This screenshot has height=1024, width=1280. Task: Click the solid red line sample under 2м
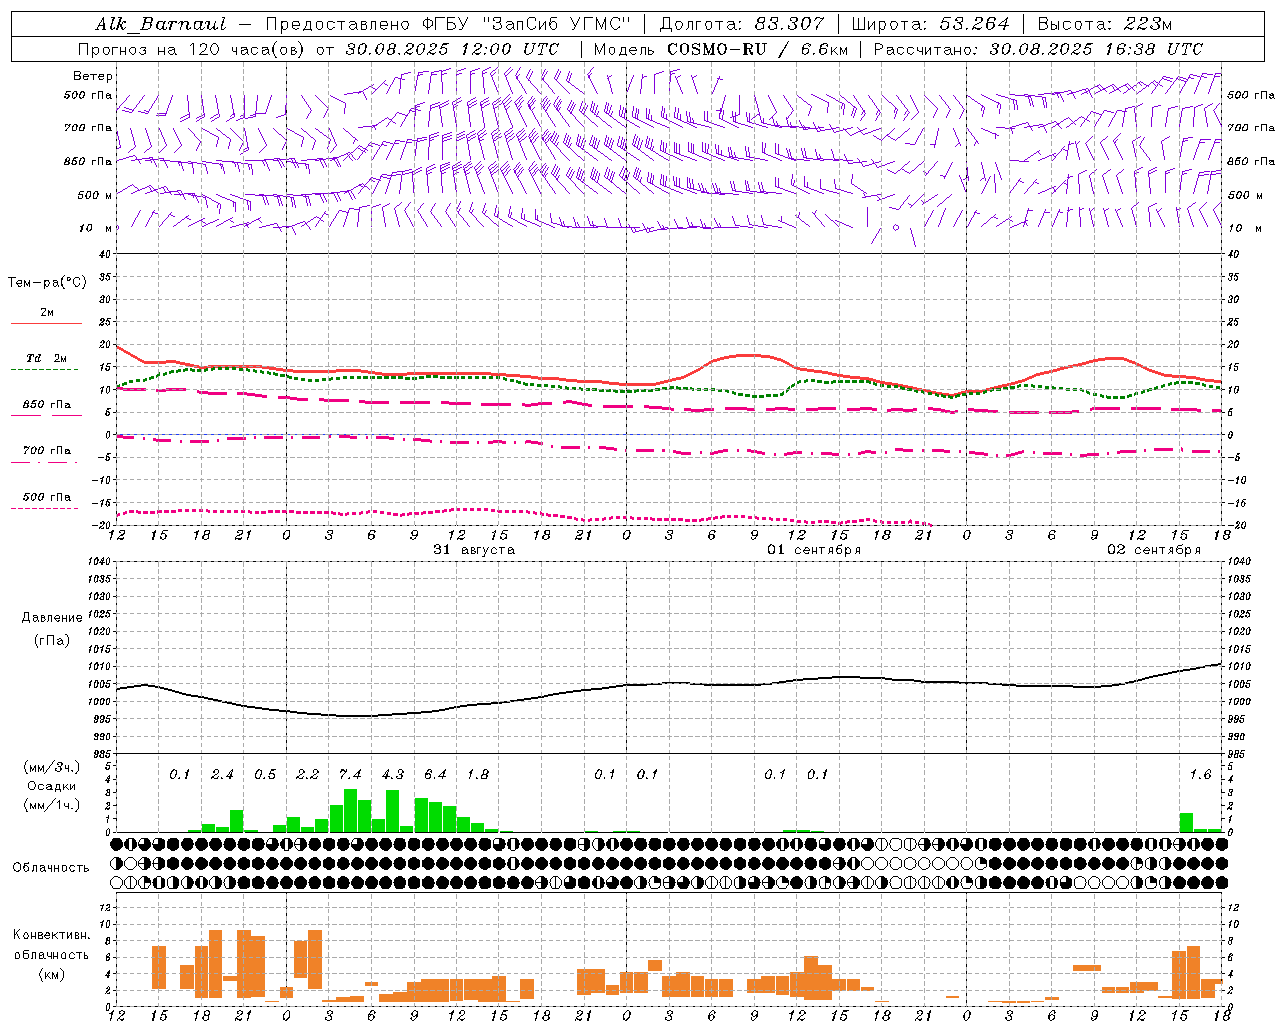(46, 323)
